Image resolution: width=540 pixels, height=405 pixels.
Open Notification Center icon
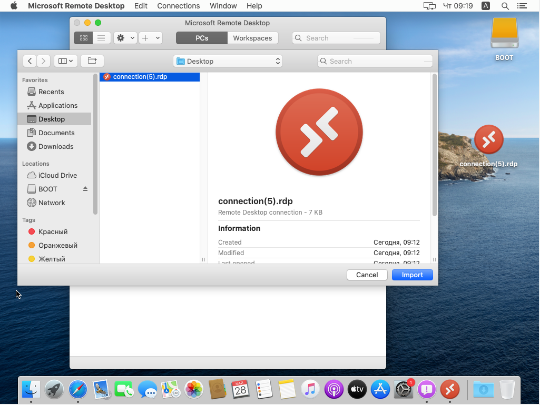[522, 6]
